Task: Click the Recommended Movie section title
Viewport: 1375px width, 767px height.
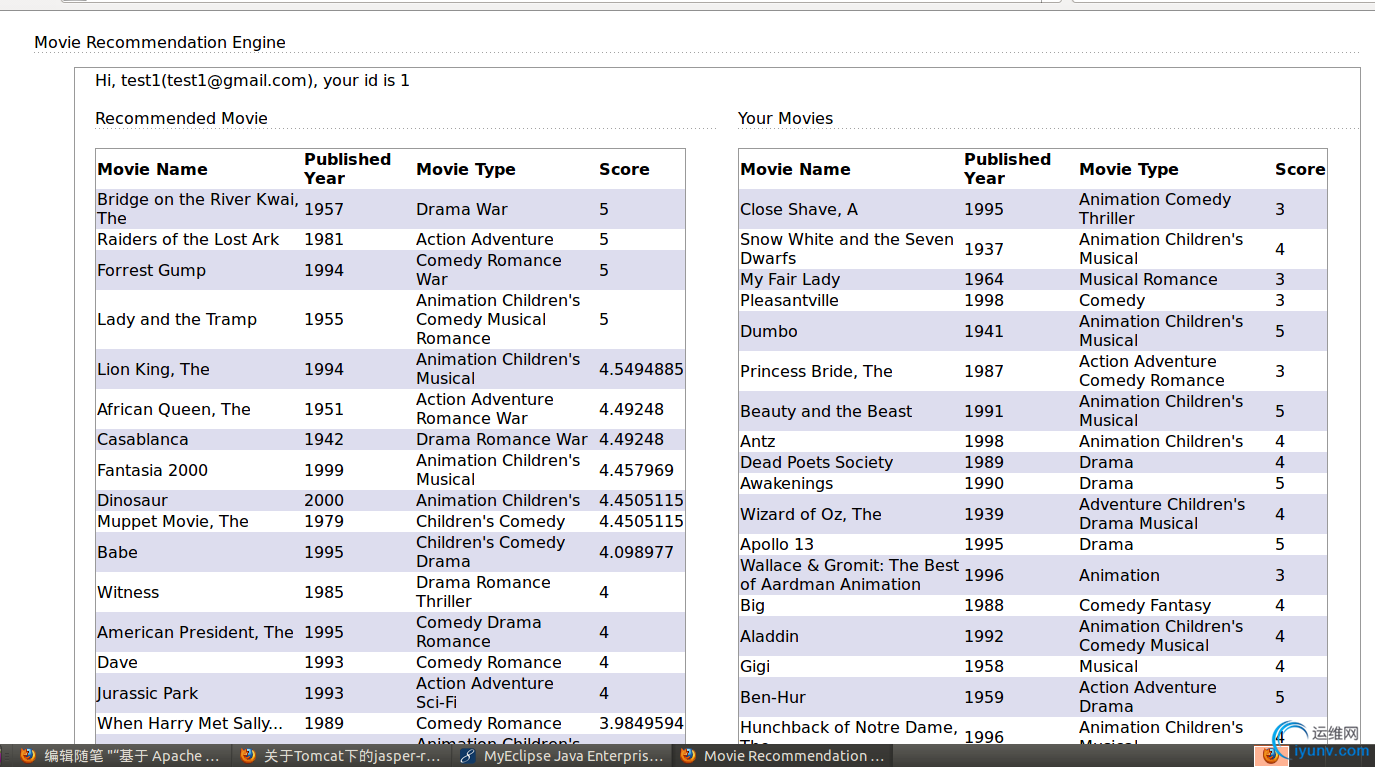Action: [x=181, y=118]
